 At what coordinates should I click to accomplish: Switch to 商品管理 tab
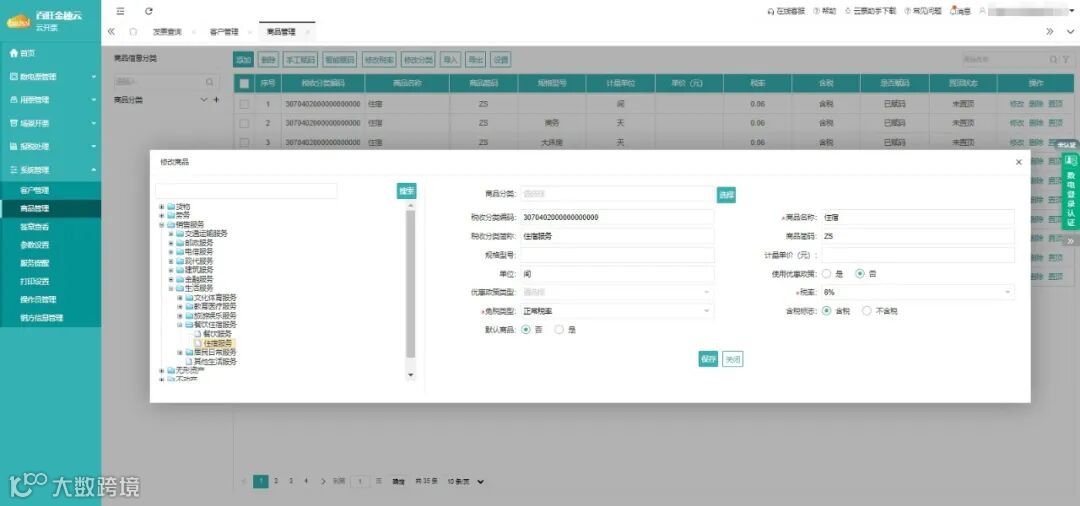click(x=280, y=32)
